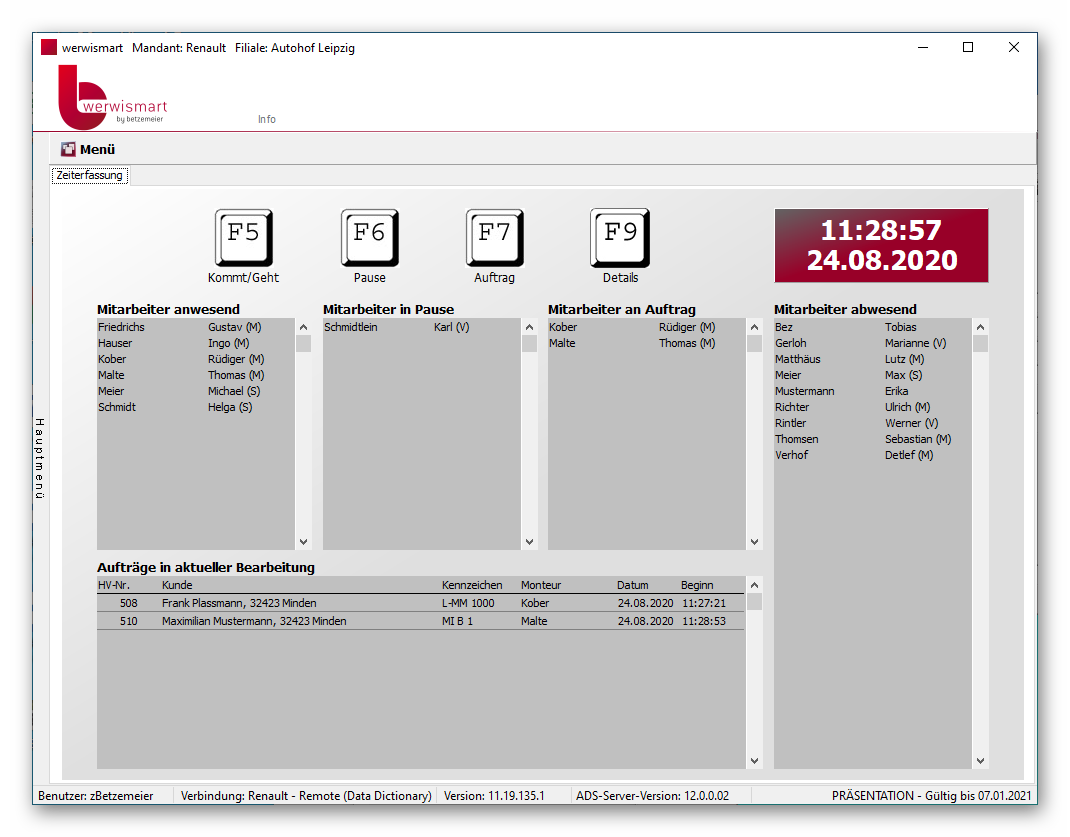
Task: Select absent employee Mustermann Erika
Action: (x=872, y=391)
